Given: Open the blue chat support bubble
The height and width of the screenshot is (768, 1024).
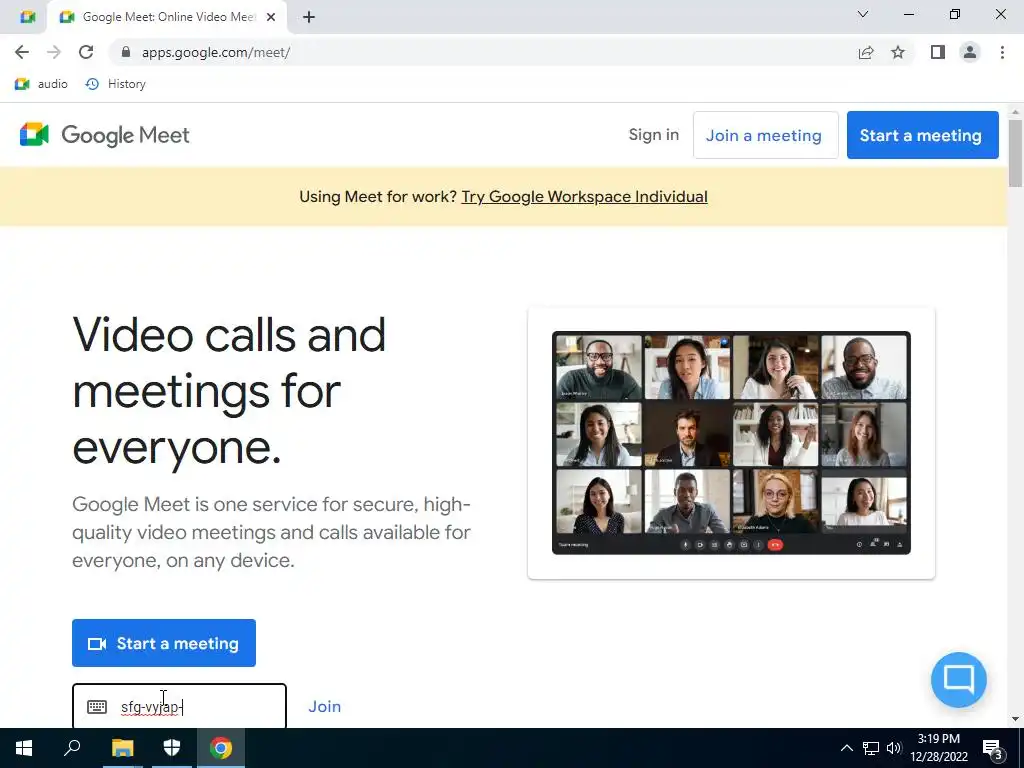Looking at the screenshot, I should 959,679.
